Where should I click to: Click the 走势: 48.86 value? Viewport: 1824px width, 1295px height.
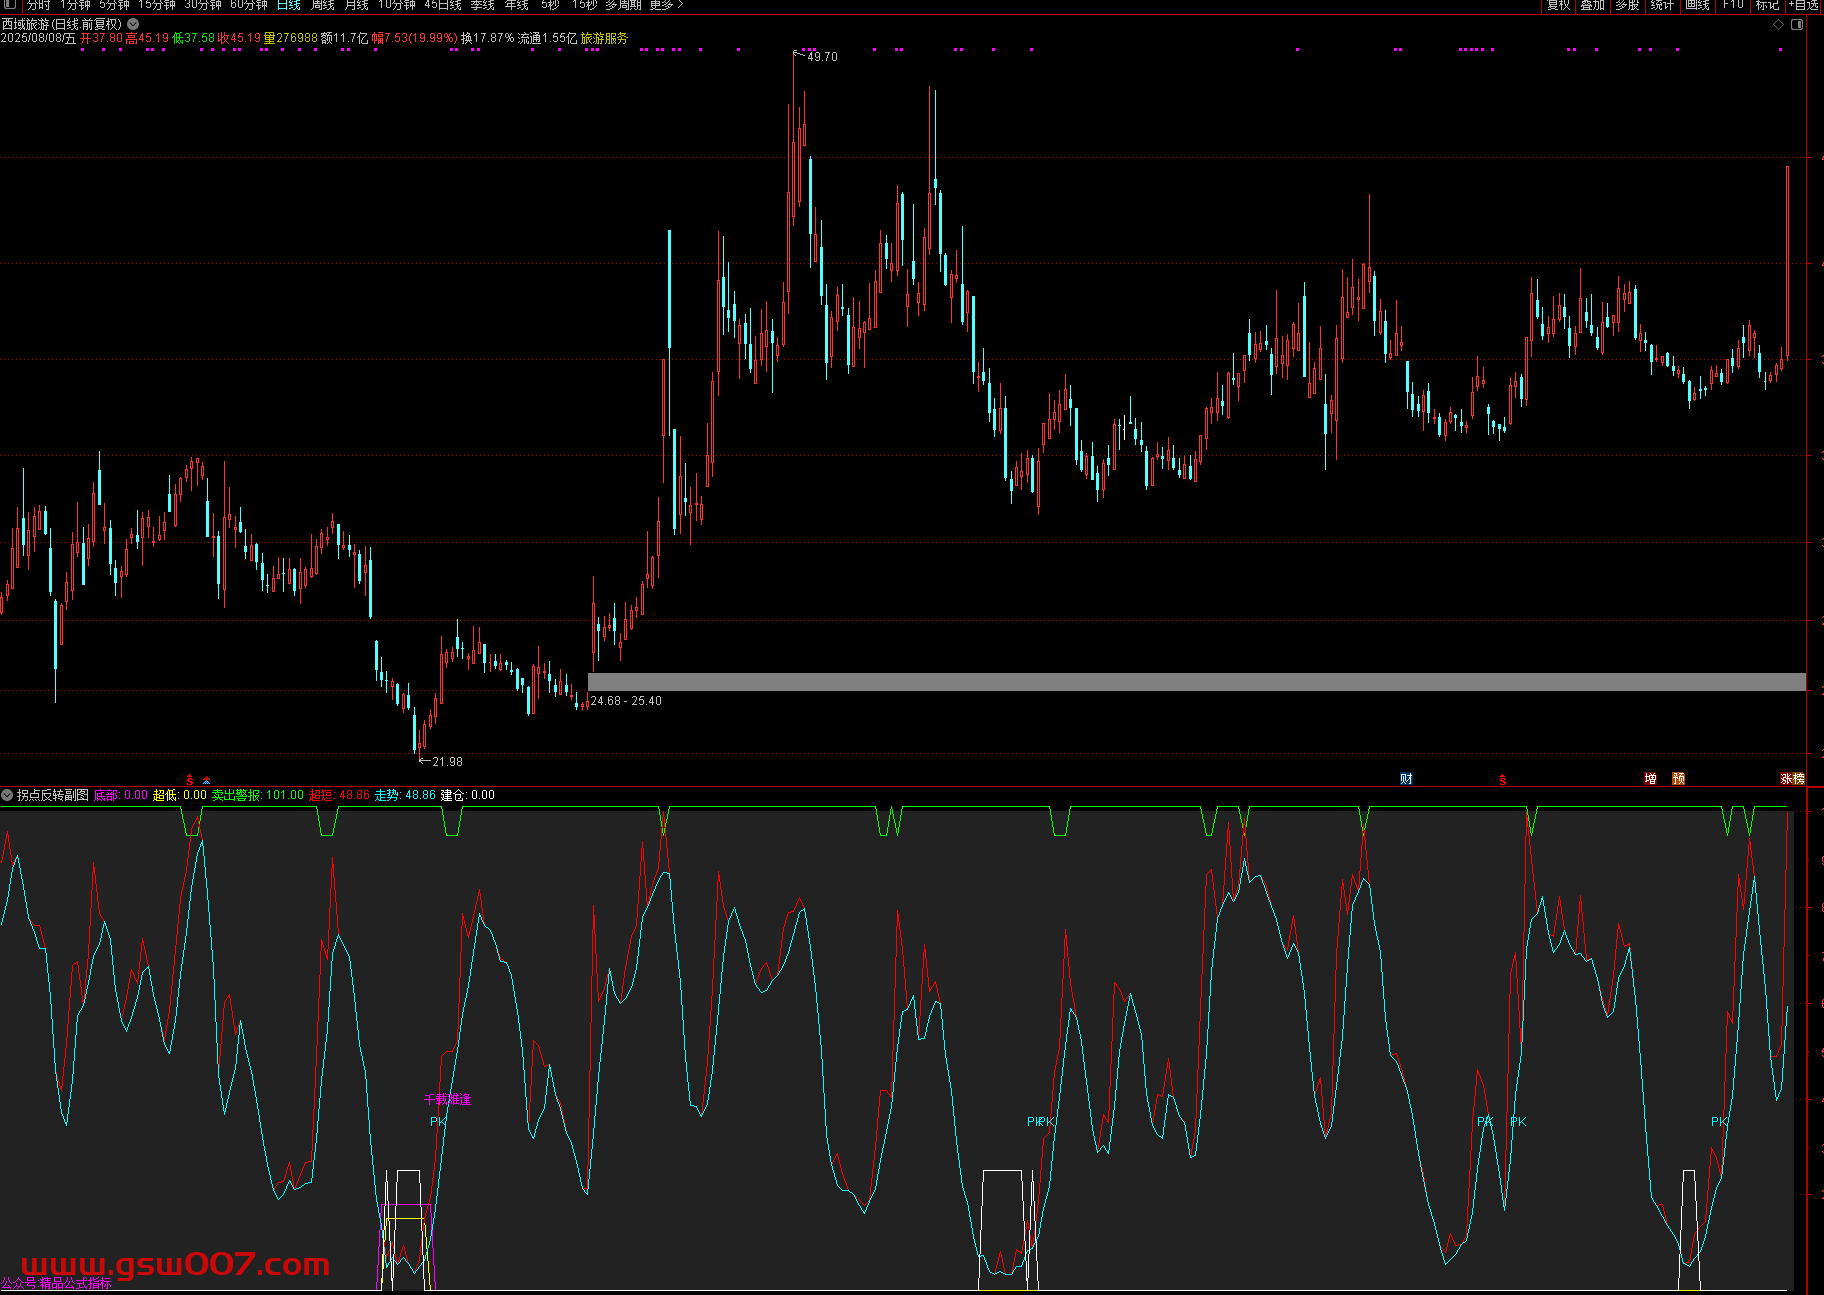[405, 795]
